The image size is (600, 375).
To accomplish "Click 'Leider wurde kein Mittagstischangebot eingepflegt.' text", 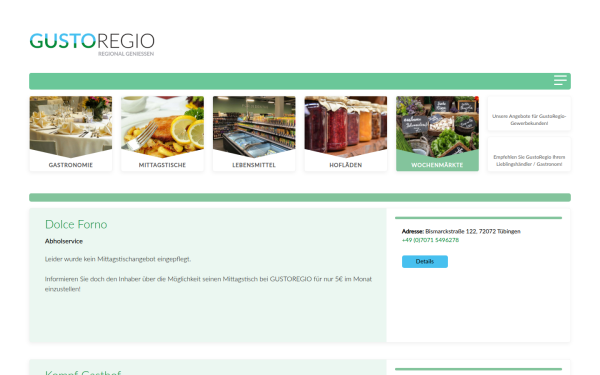I will point(118,259).
